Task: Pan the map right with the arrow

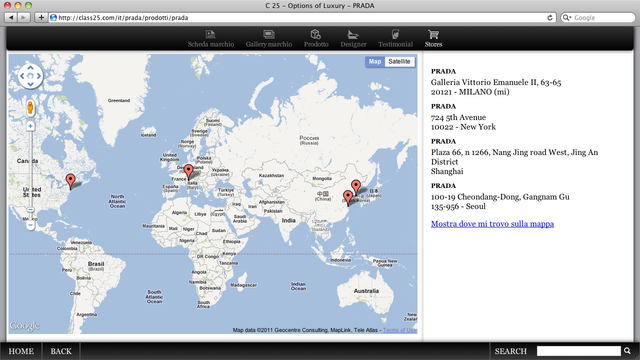Action: click(x=39, y=76)
